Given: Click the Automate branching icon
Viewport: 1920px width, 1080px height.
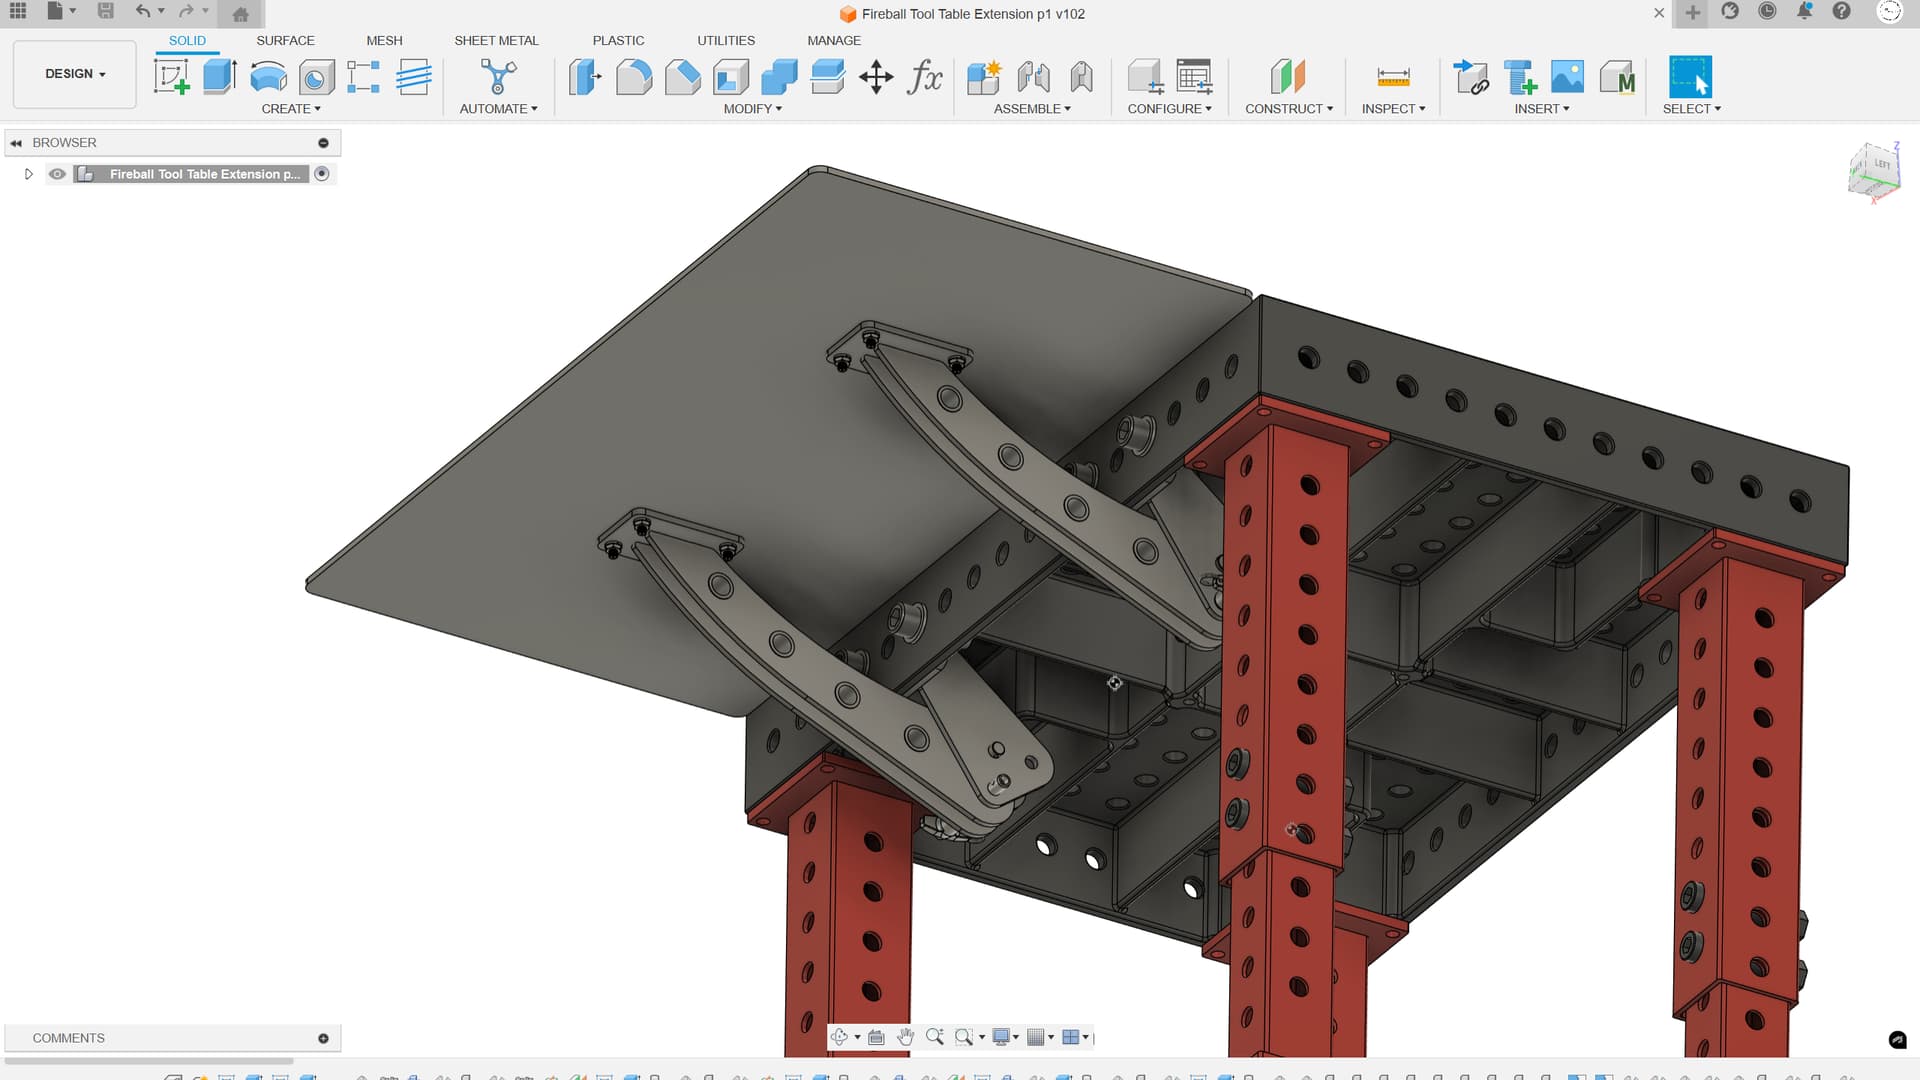Looking at the screenshot, I should (x=498, y=77).
